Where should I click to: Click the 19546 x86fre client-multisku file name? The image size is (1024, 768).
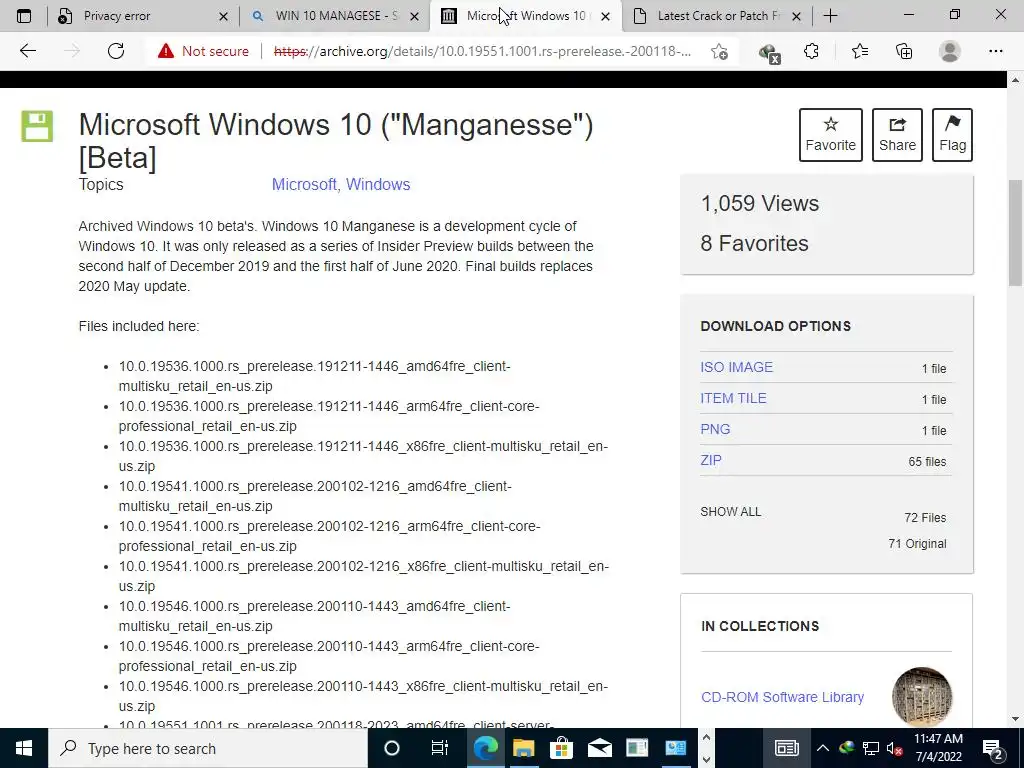click(363, 696)
